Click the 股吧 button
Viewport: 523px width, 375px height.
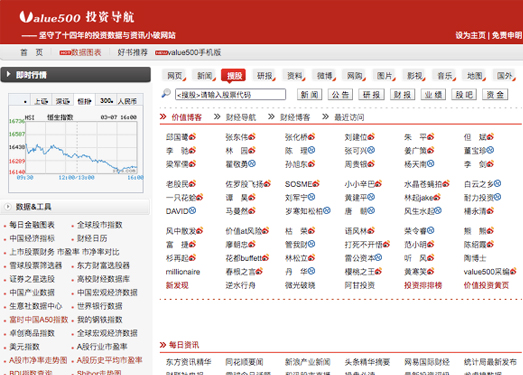pyautogui.click(x=464, y=94)
